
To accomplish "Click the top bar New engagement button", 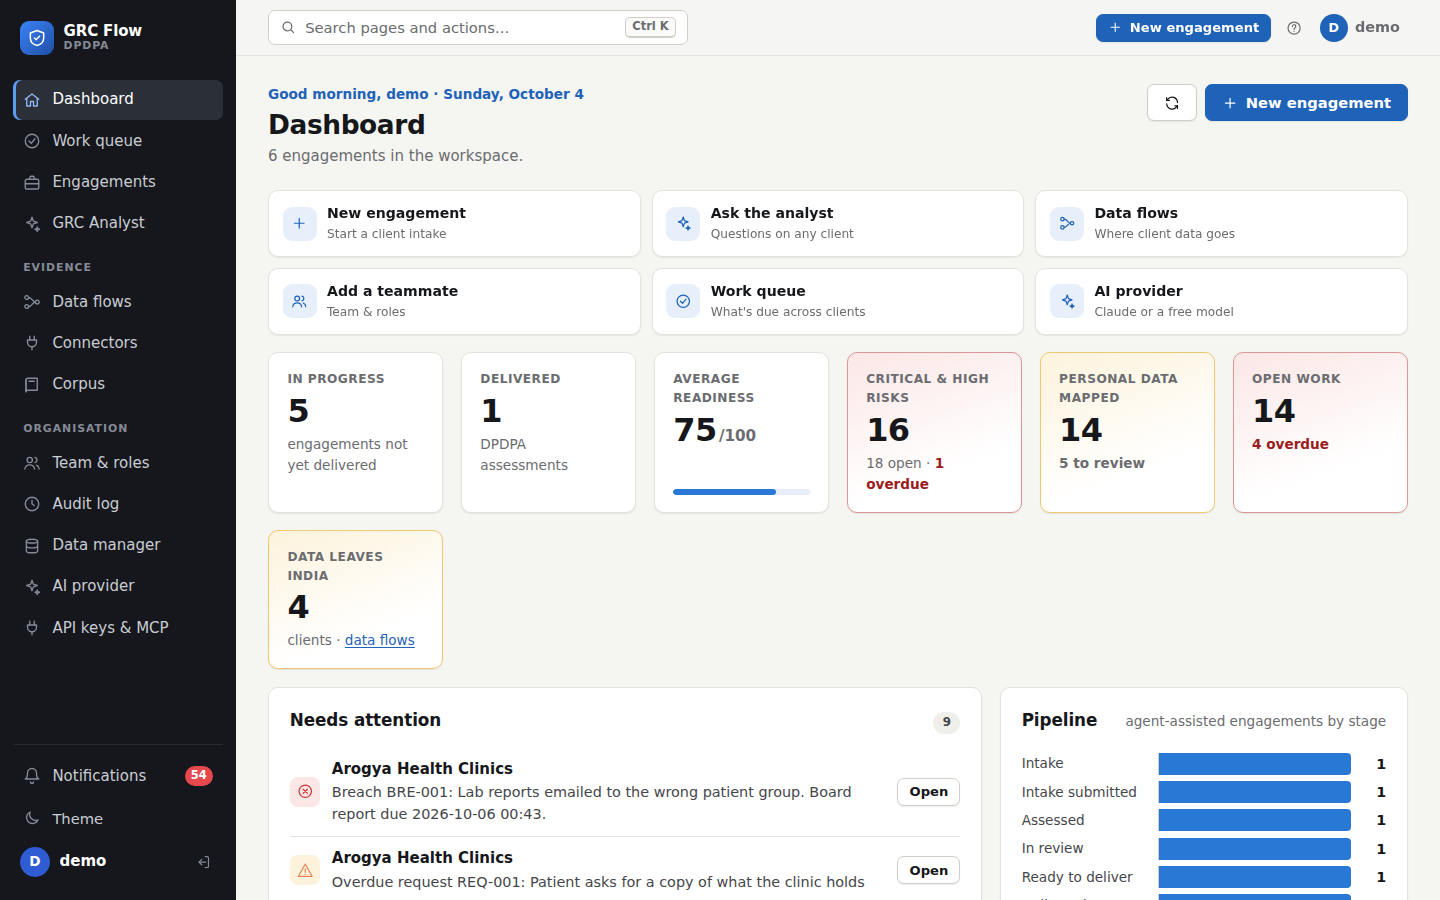I will click(x=1183, y=28).
